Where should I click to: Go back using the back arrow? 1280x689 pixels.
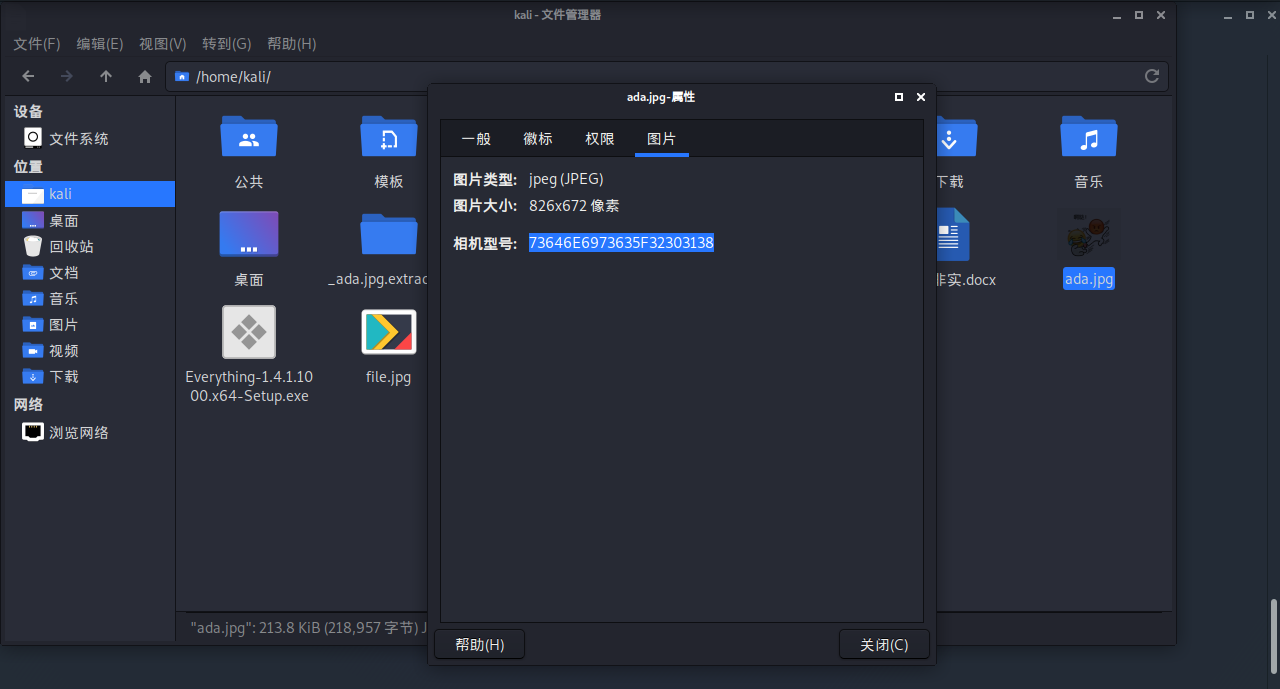(x=28, y=76)
